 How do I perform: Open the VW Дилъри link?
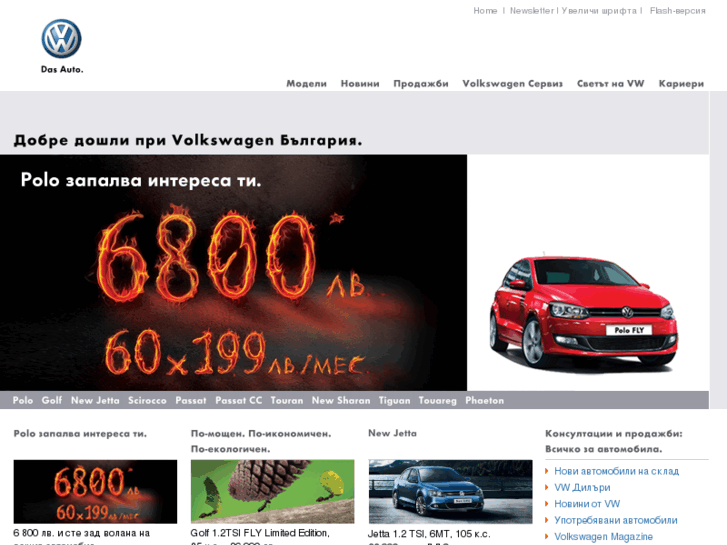(x=582, y=487)
